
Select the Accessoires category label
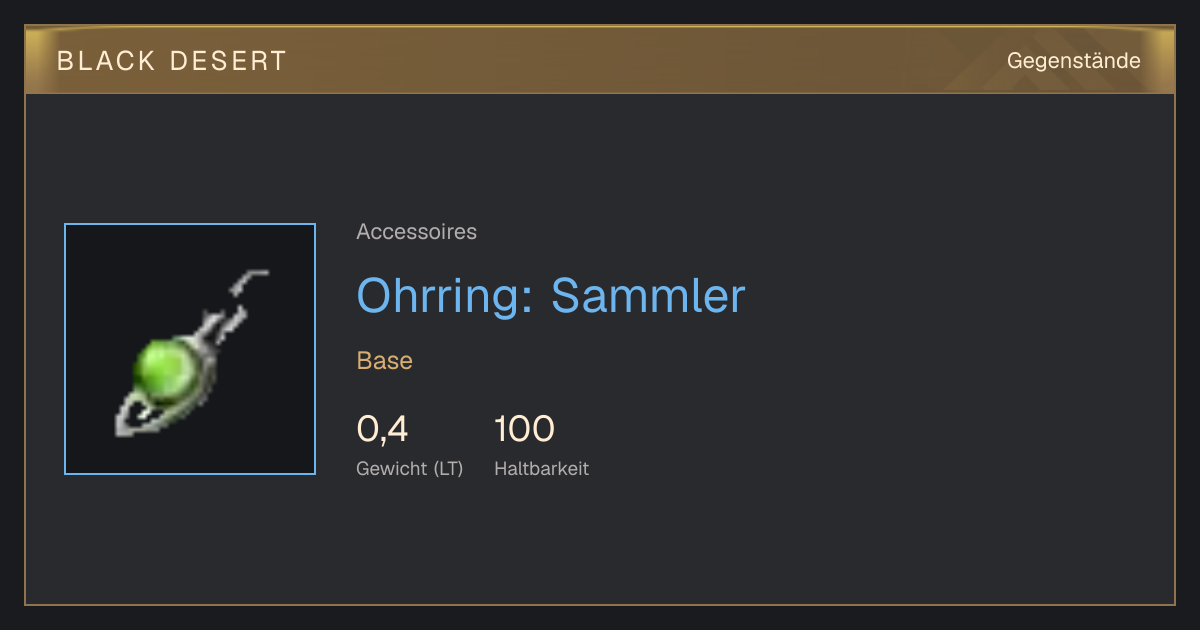point(416,232)
